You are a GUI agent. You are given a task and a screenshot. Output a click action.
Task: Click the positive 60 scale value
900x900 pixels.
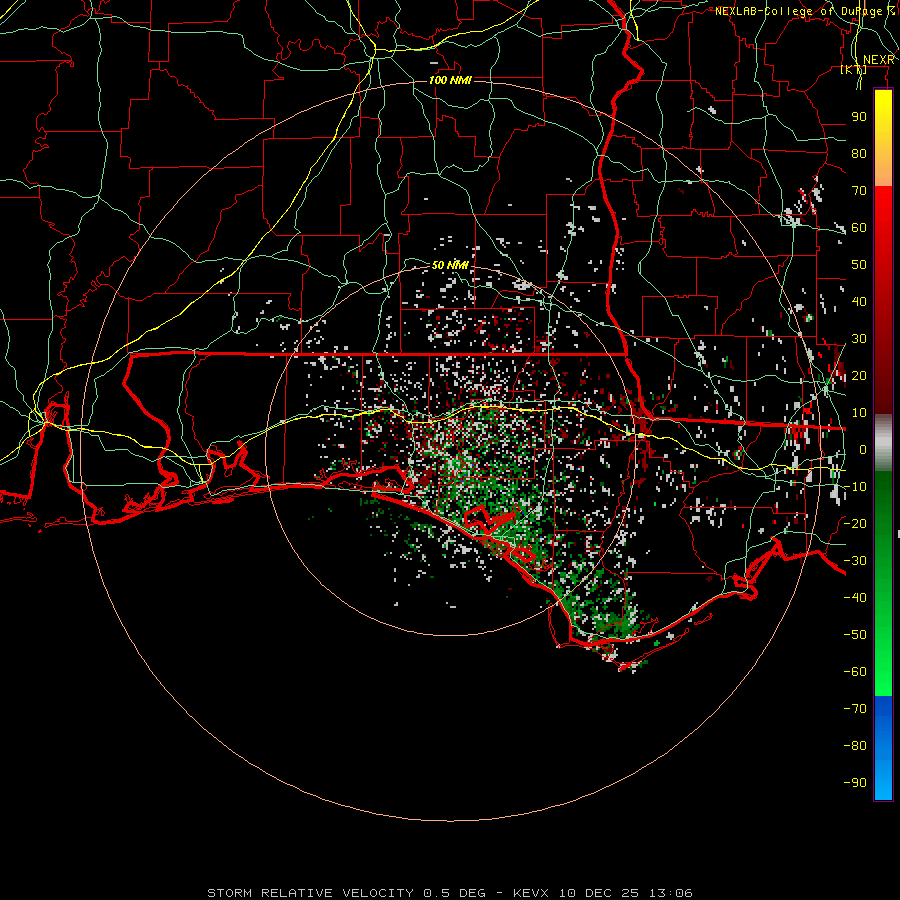[859, 228]
